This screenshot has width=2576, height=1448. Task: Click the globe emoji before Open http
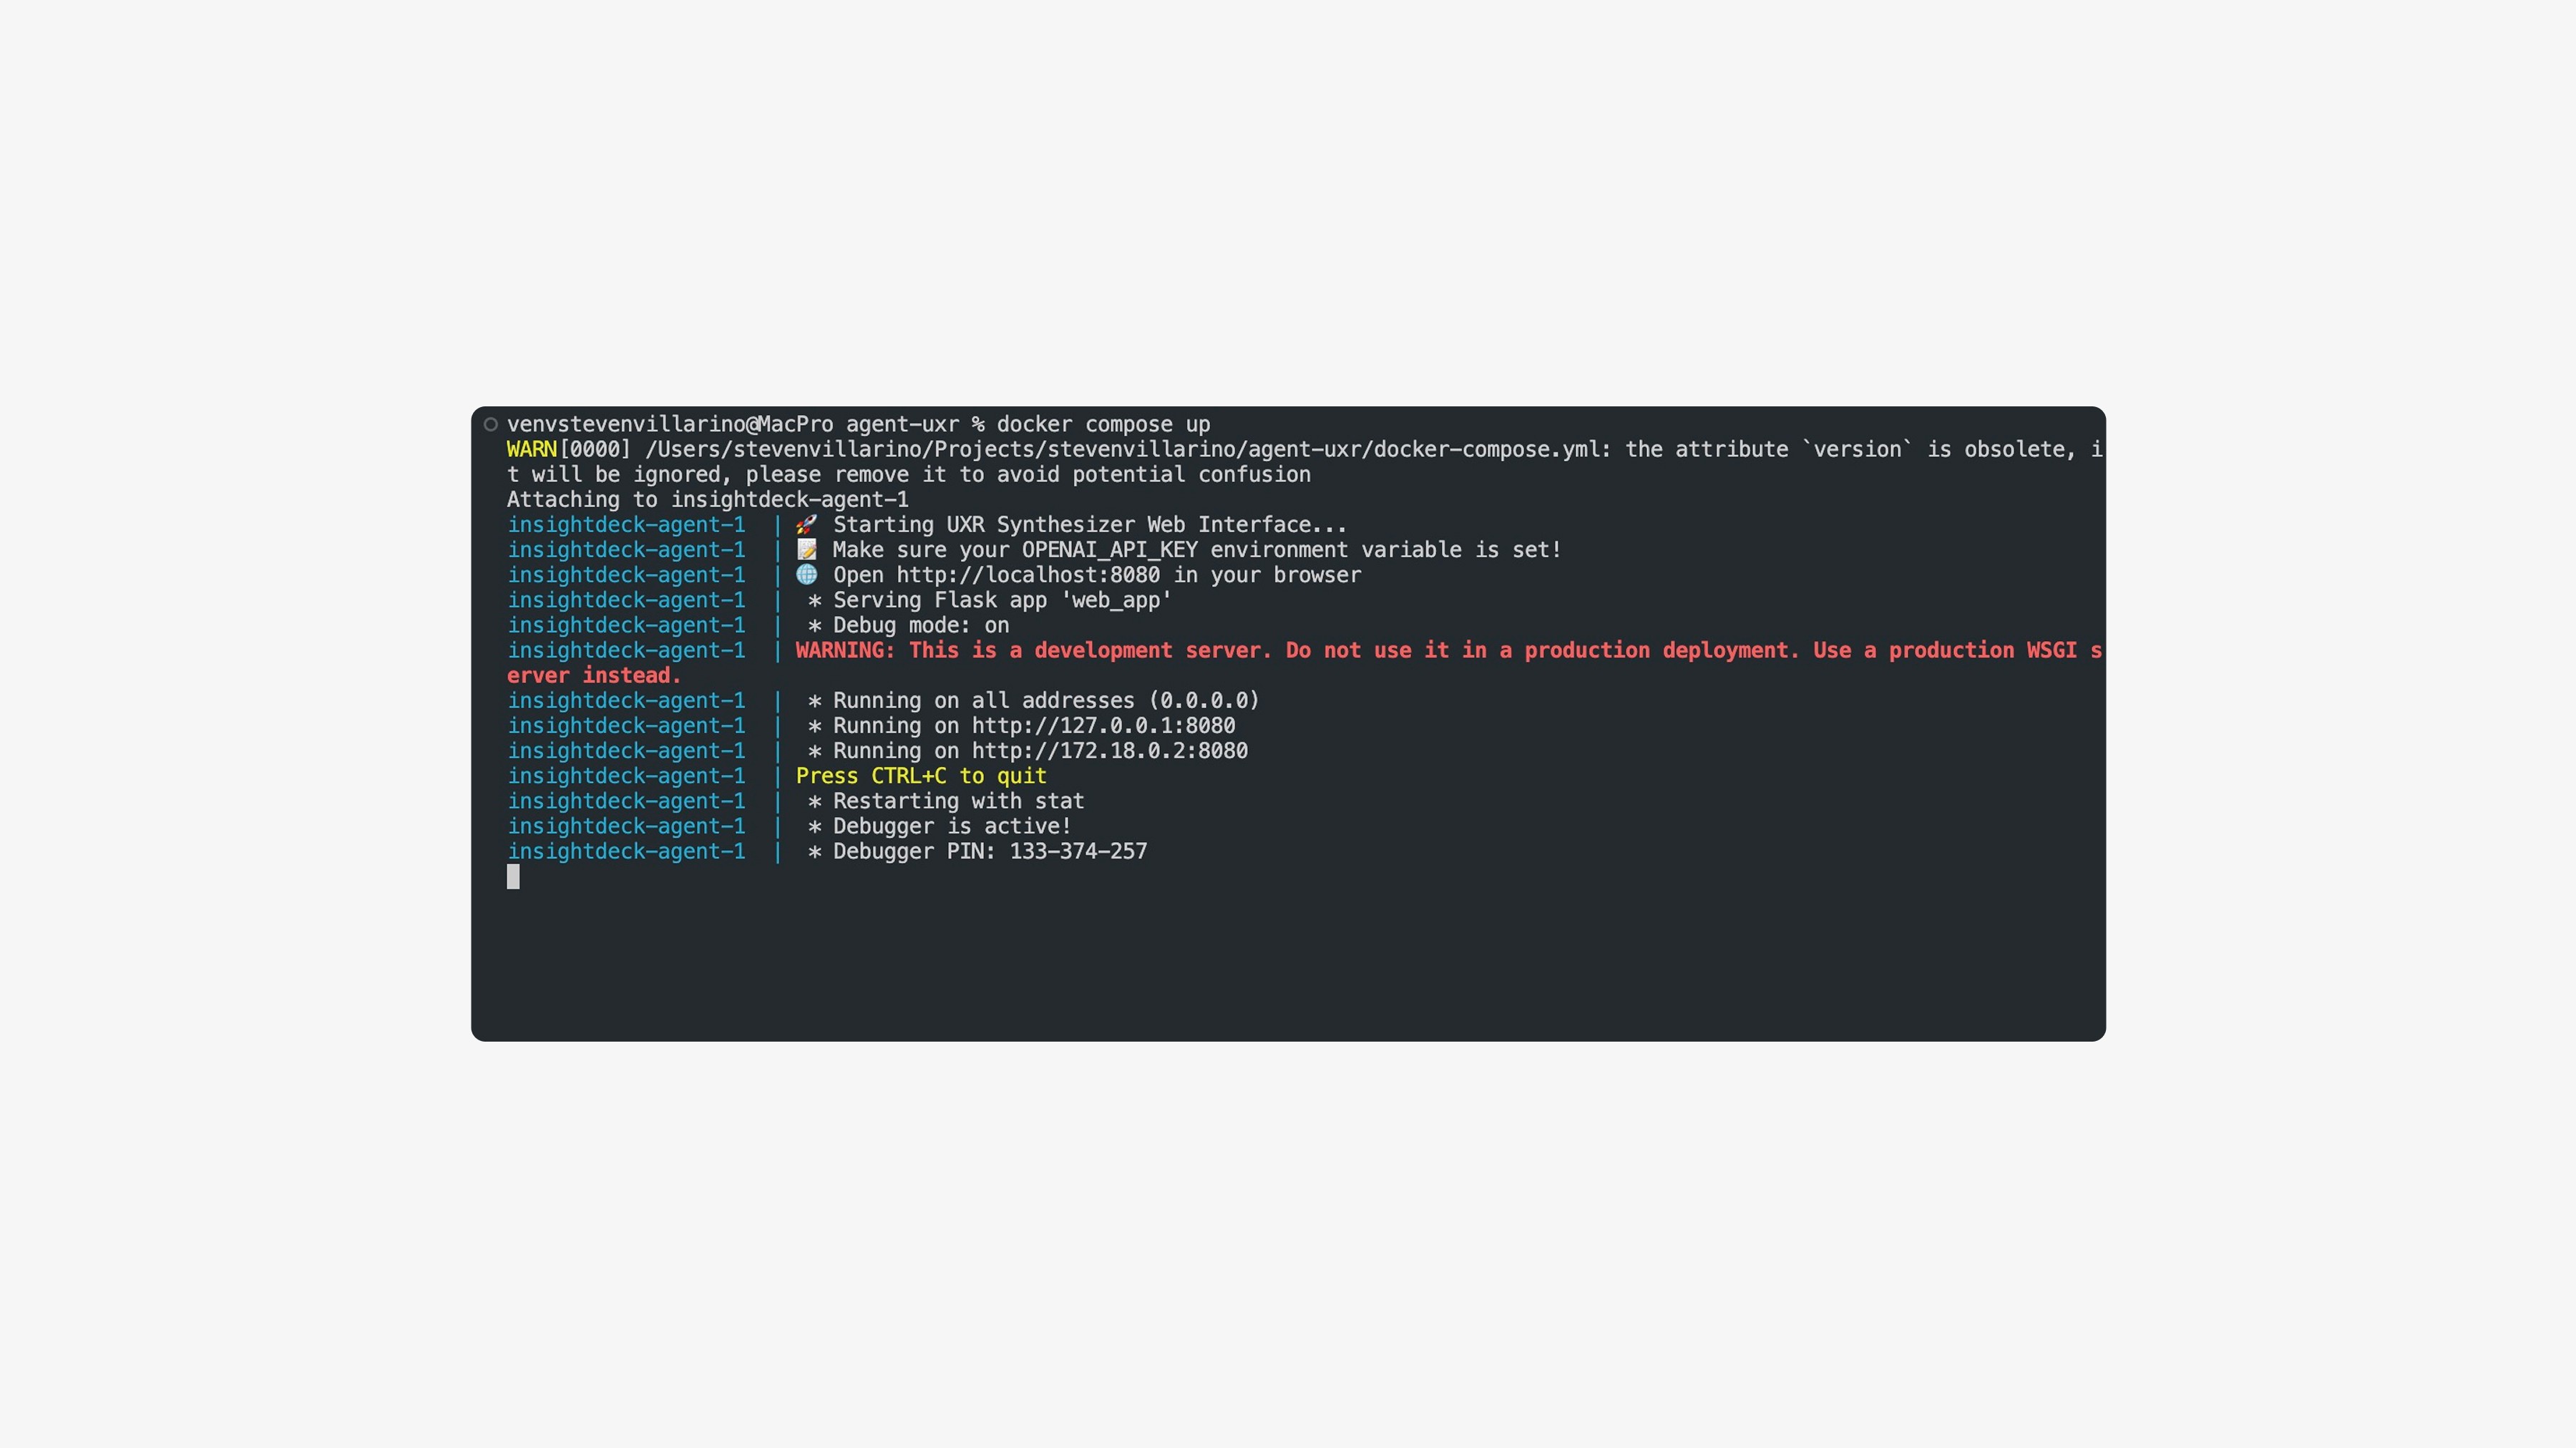tap(806, 575)
